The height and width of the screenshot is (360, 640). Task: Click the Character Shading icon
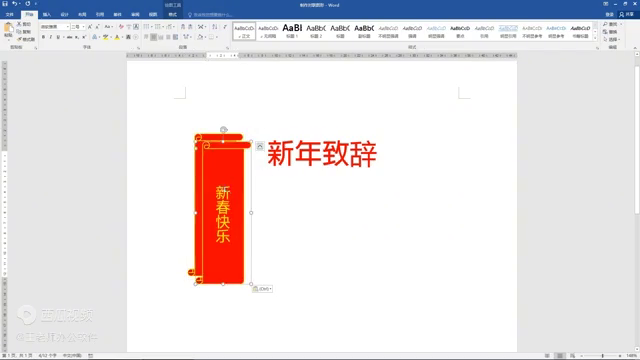click(x=128, y=37)
